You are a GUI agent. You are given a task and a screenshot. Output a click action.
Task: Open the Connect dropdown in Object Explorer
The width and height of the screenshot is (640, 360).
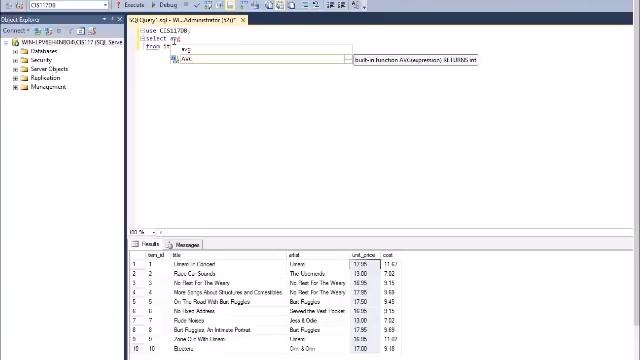point(16,31)
